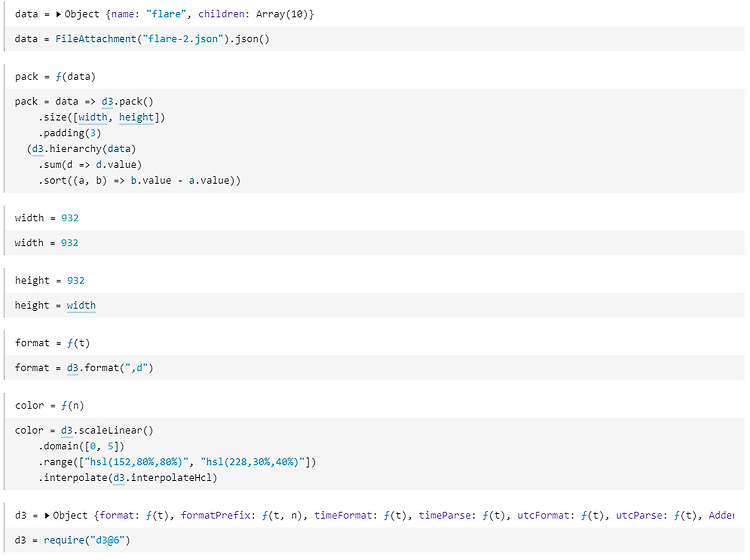Click the "flare" name value in data output
The image size is (750, 560).
click(x=165, y=14)
